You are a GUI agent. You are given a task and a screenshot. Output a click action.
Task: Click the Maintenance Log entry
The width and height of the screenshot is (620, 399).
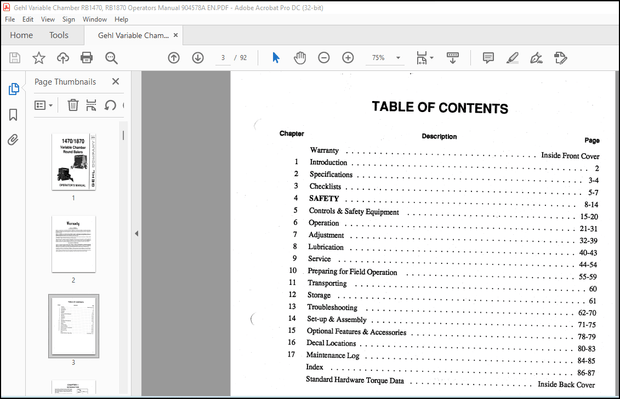(333, 355)
